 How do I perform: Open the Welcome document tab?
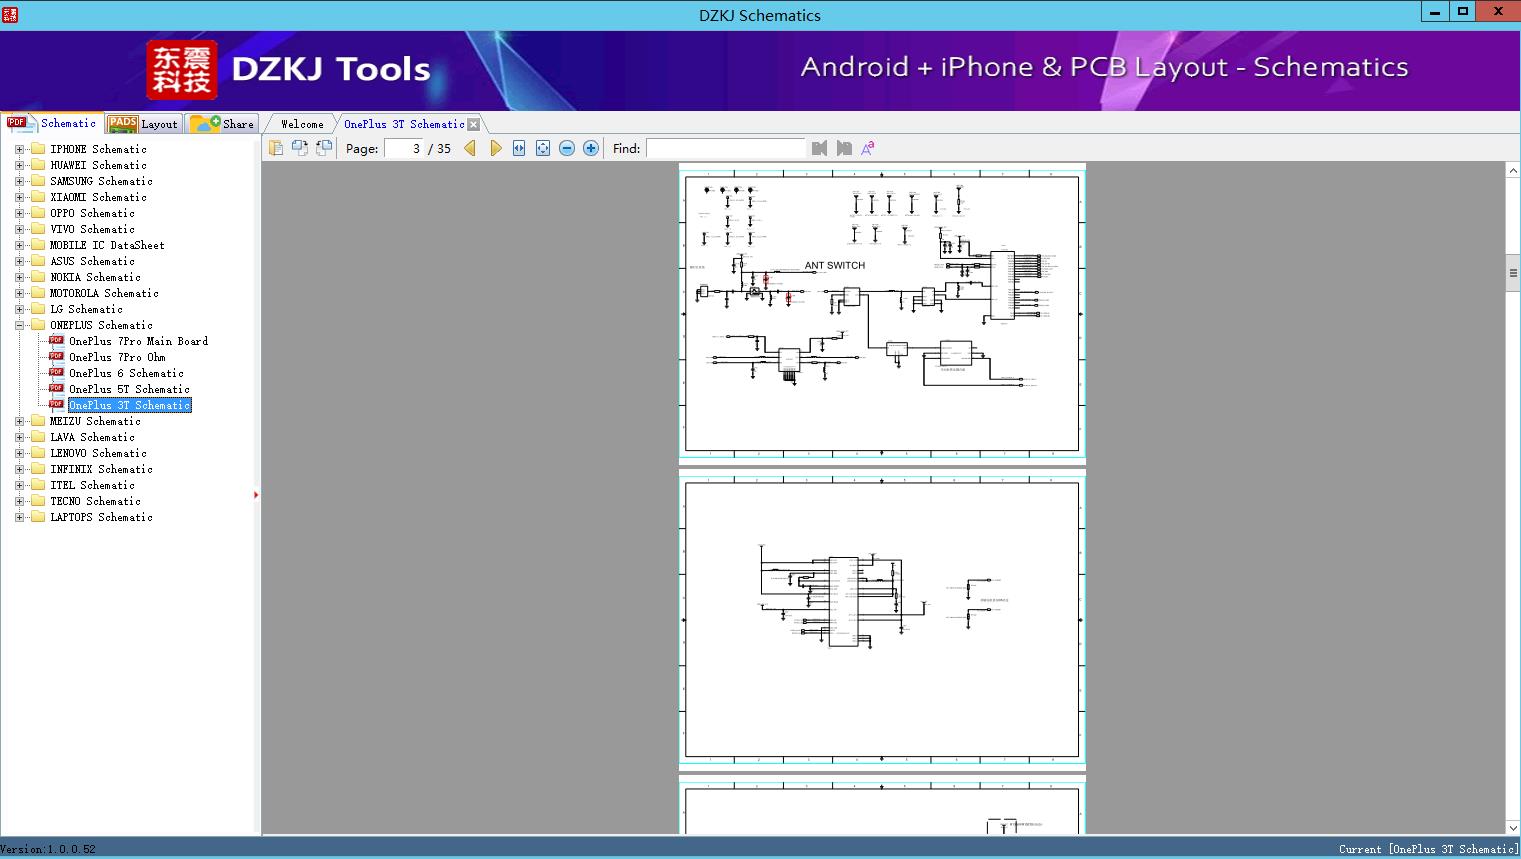pos(302,124)
